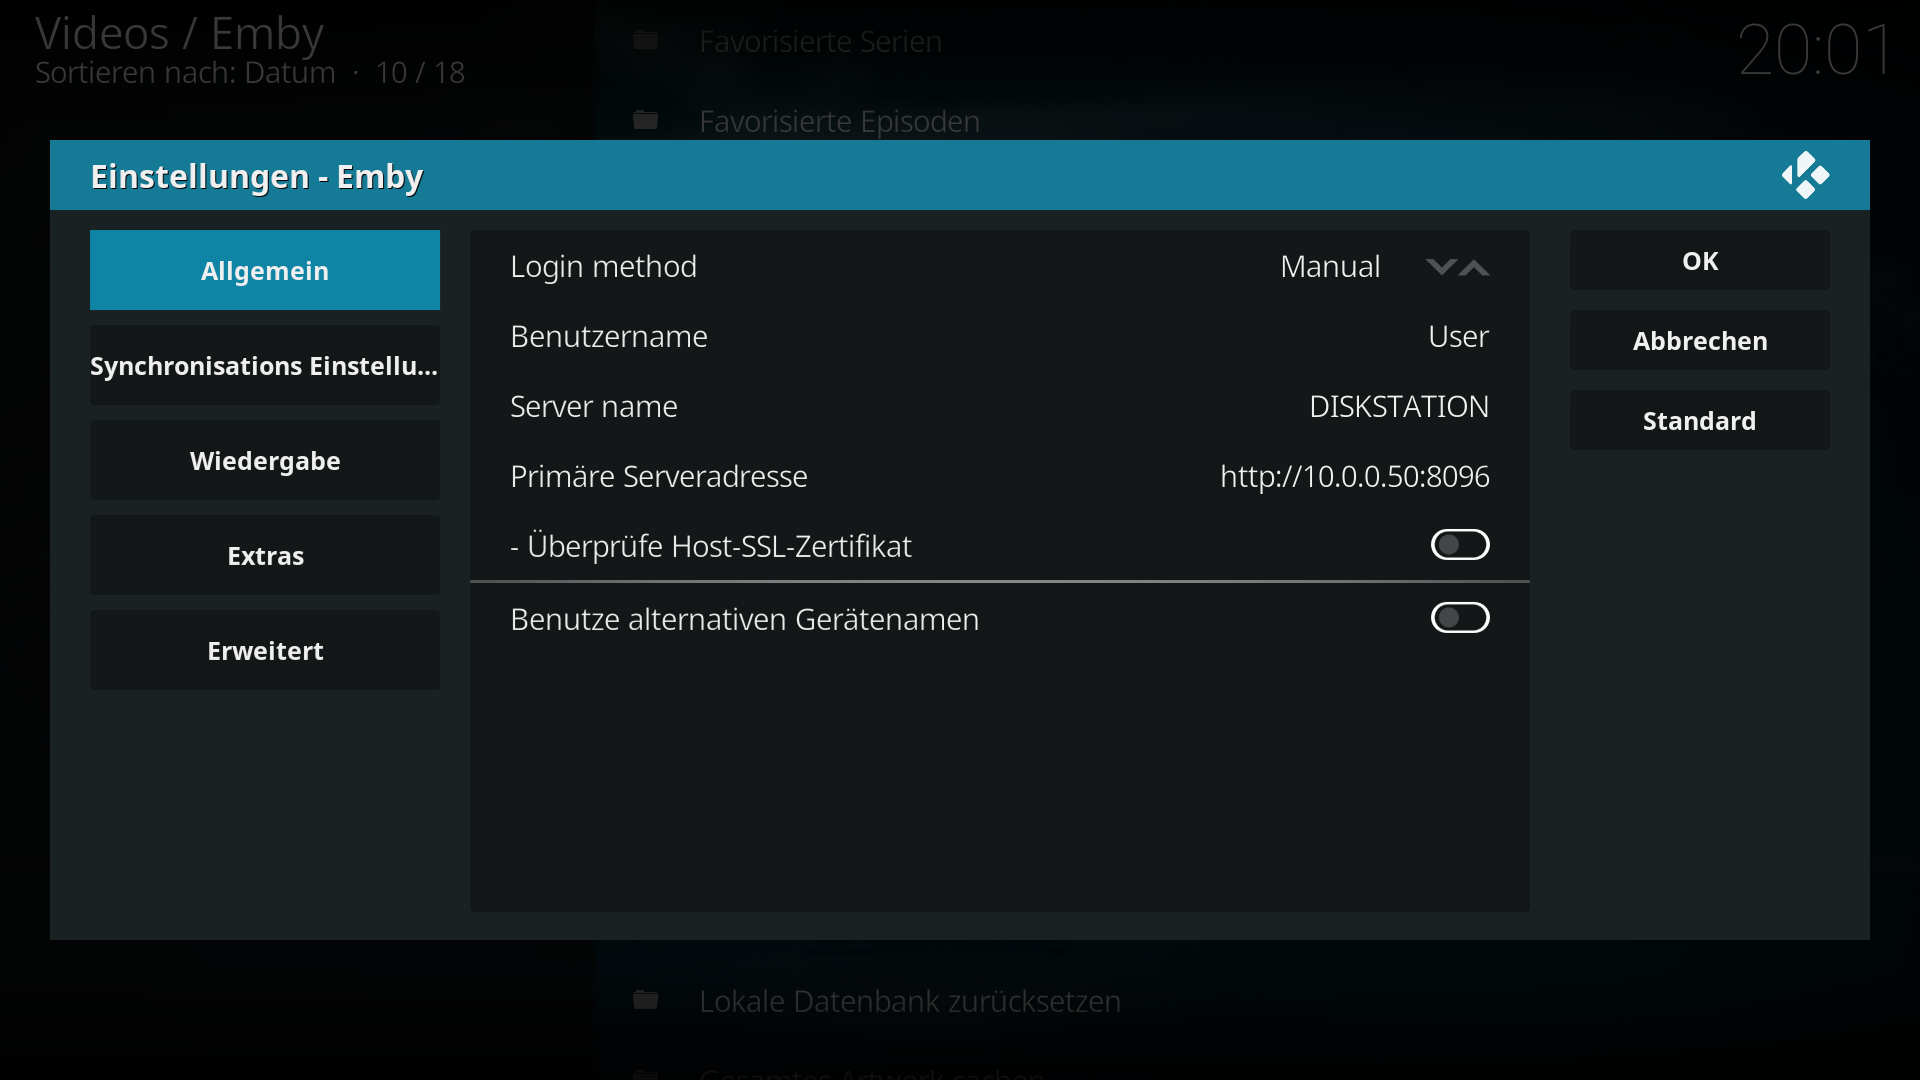This screenshot has width=1920, height=1080.
Task: Click folder icon beside Favorisierte Serien
Action: (646, 41)
